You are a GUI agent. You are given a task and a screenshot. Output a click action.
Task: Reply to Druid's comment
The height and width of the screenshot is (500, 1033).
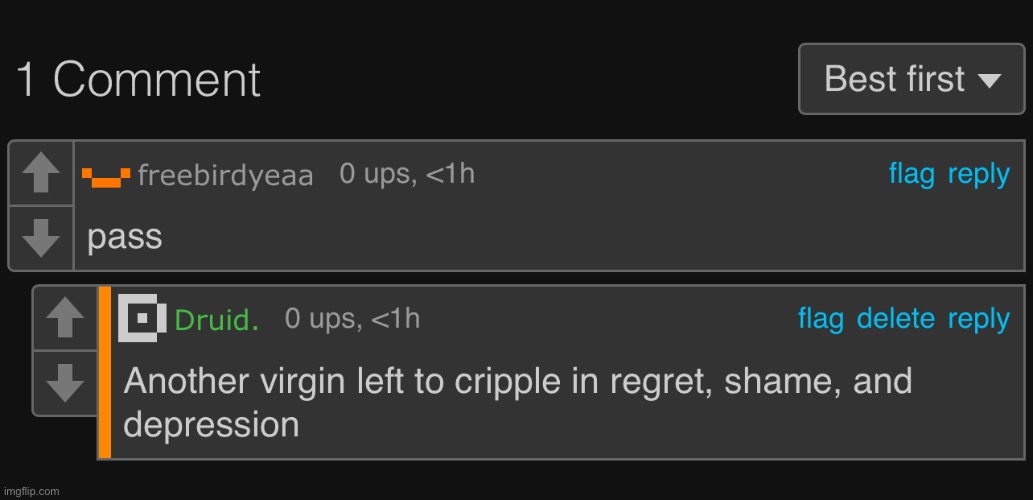click(978, 319)
